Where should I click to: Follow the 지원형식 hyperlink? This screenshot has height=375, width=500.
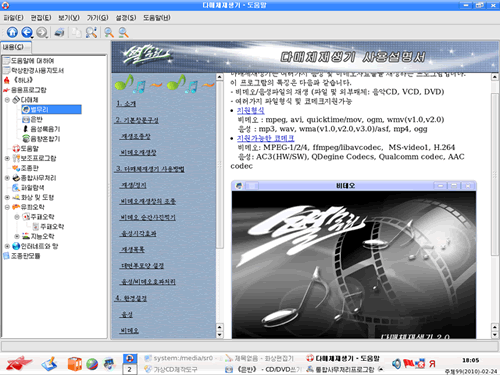(250, 110)
